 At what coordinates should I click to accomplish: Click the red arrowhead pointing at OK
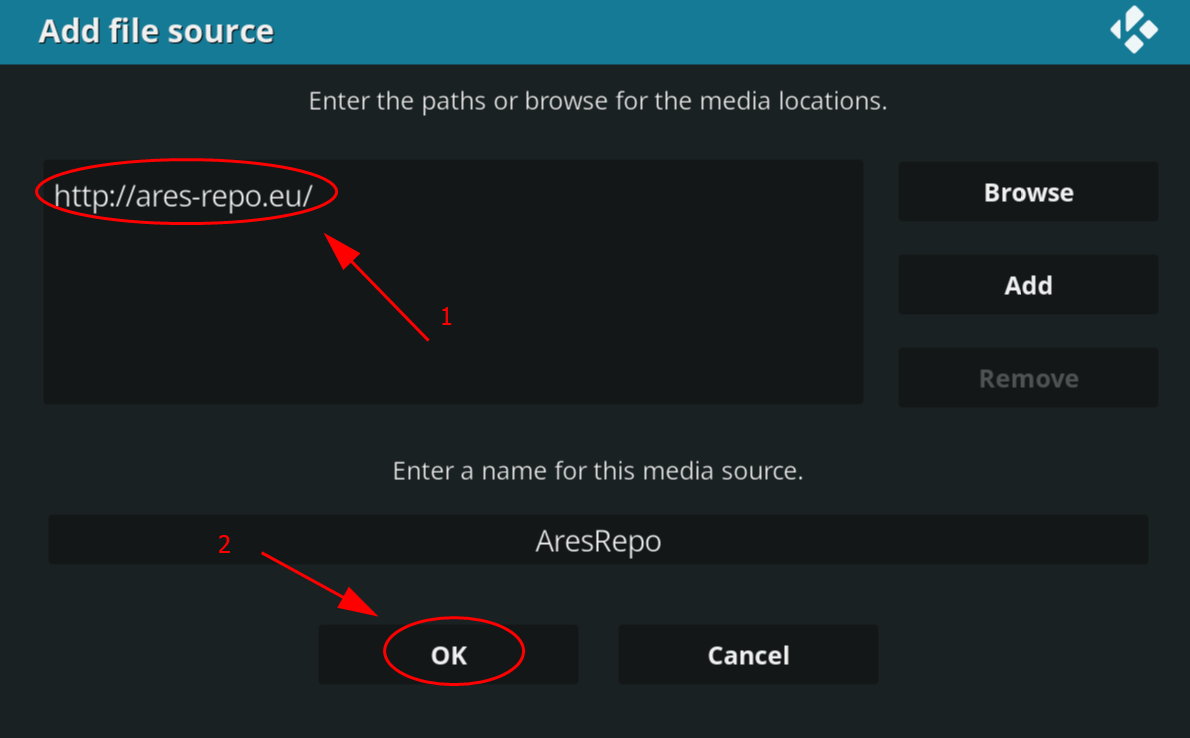point(358,601)
